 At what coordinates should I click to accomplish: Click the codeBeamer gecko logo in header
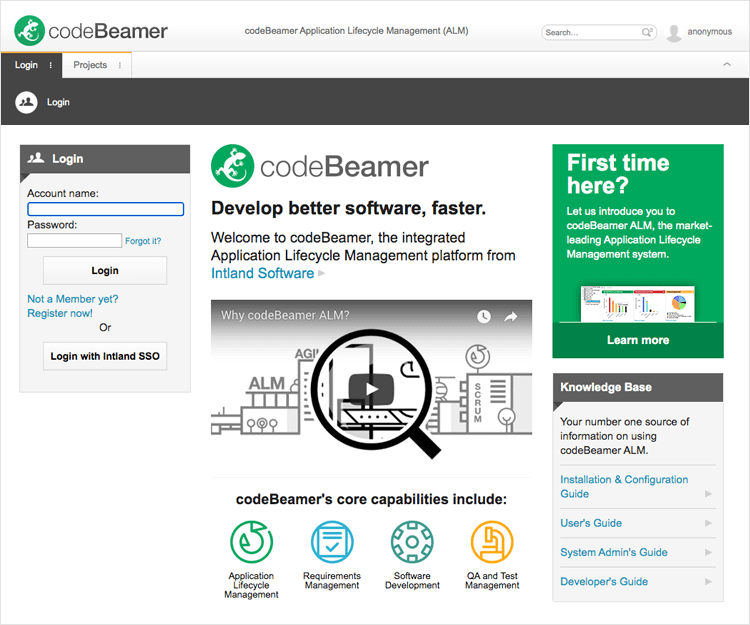tap(30, 31)
